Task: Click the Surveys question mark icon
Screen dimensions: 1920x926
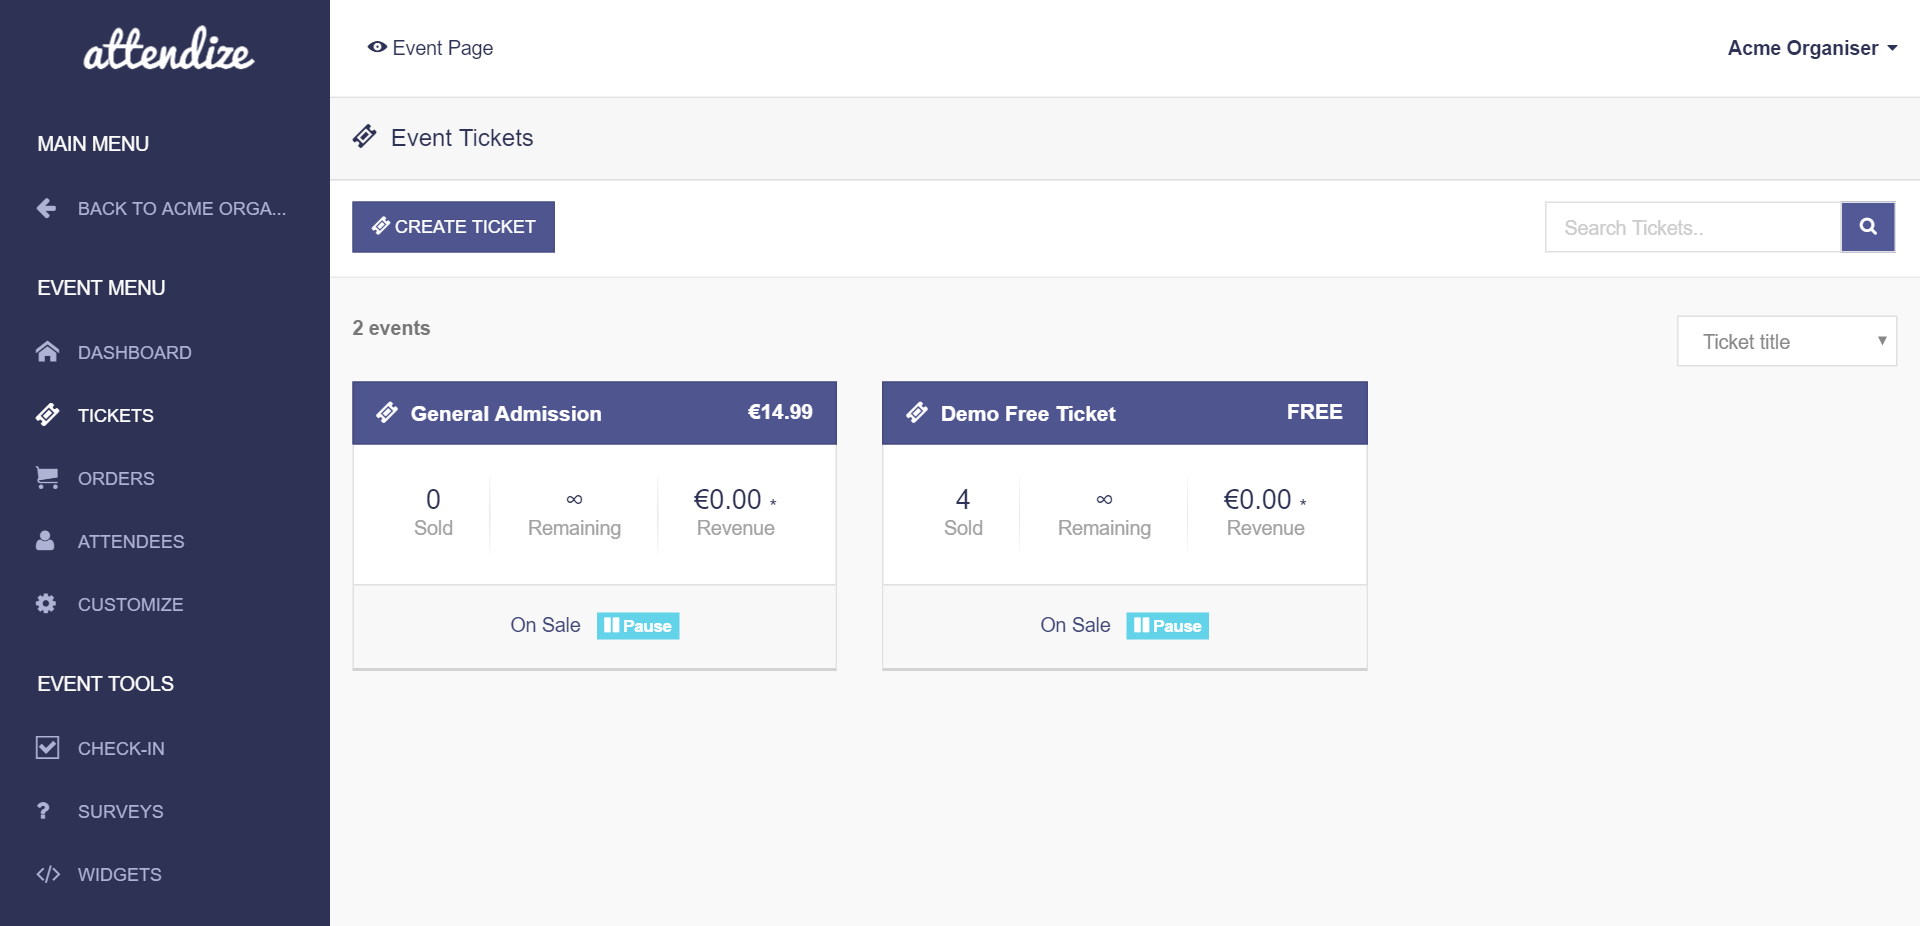Action: 43,811
